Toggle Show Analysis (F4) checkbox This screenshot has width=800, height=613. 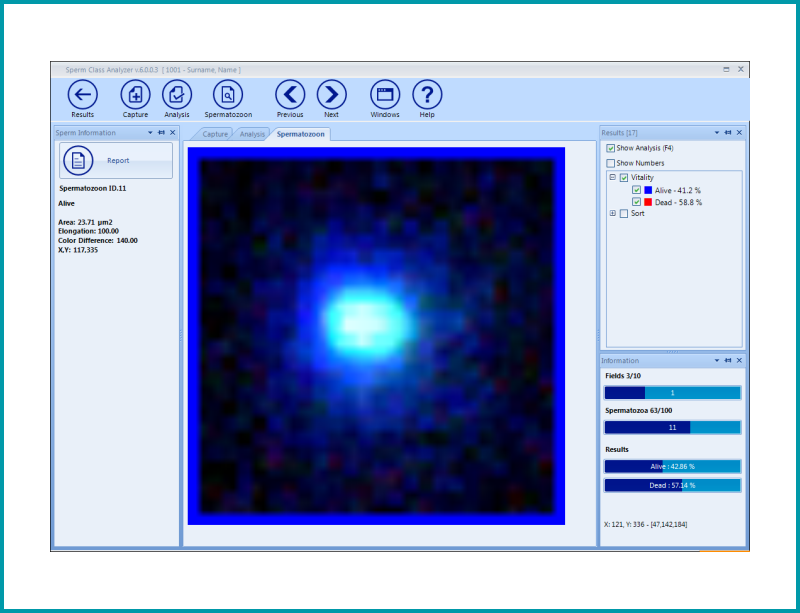610,148
